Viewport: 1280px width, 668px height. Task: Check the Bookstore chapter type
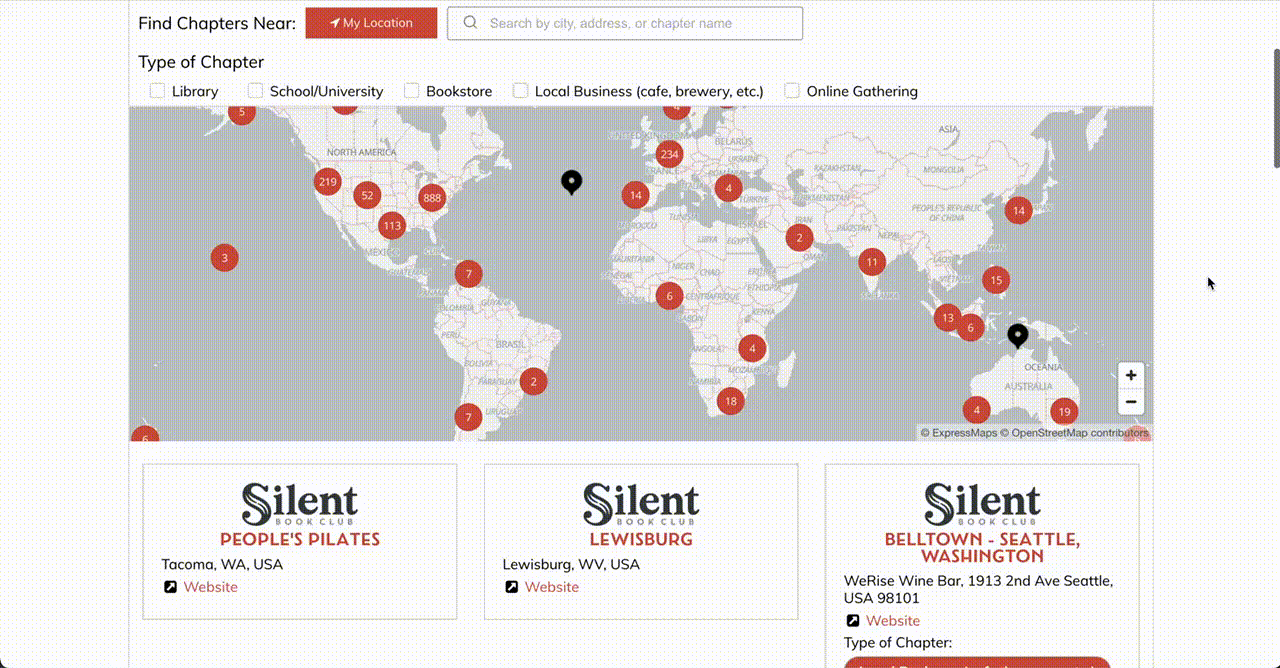(411, 91)
